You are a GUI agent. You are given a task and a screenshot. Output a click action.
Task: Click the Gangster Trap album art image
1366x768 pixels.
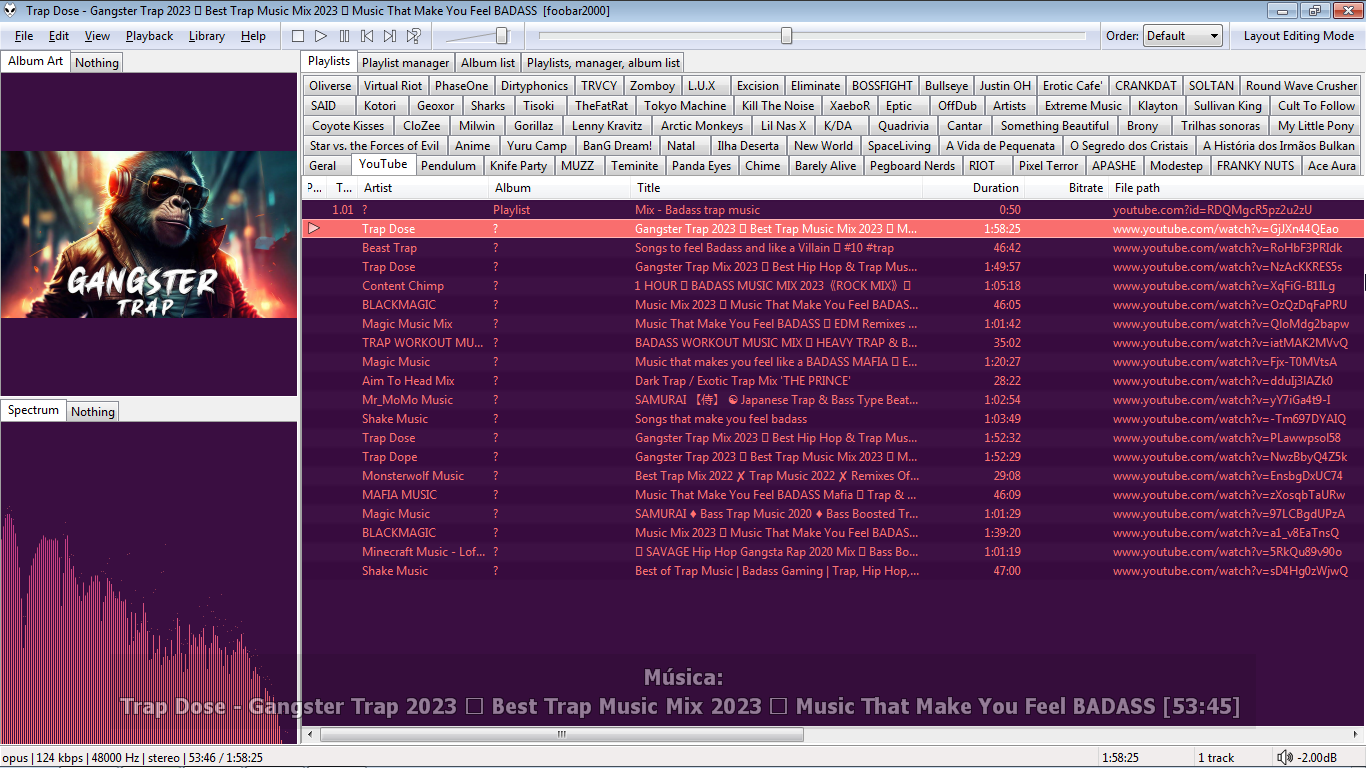[149, 234]
